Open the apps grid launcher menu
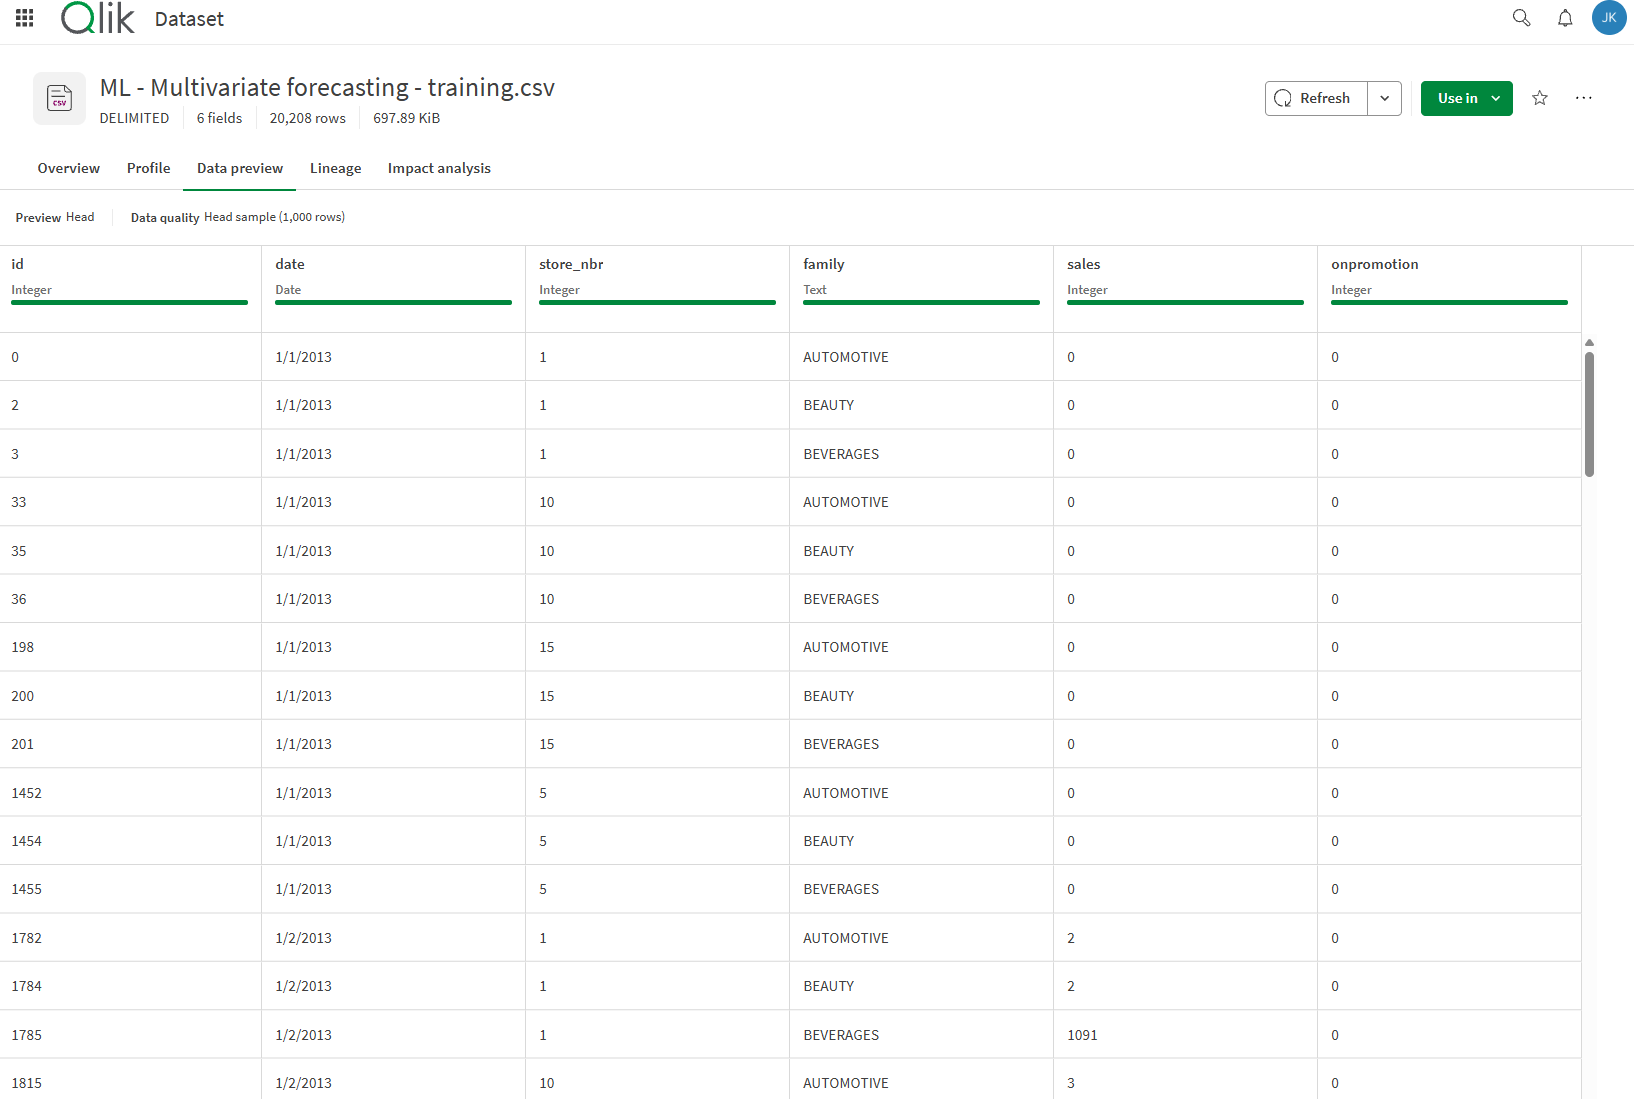The width and height of the screenshot is (1634, 1099). click(x=25, y=18)
